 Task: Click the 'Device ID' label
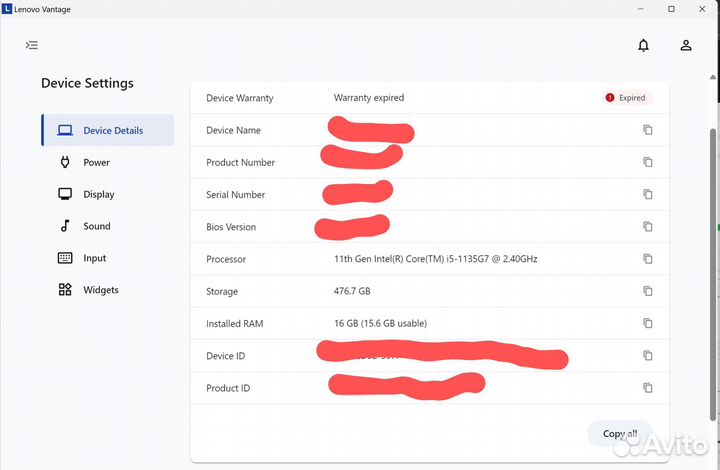click(225, 356)
